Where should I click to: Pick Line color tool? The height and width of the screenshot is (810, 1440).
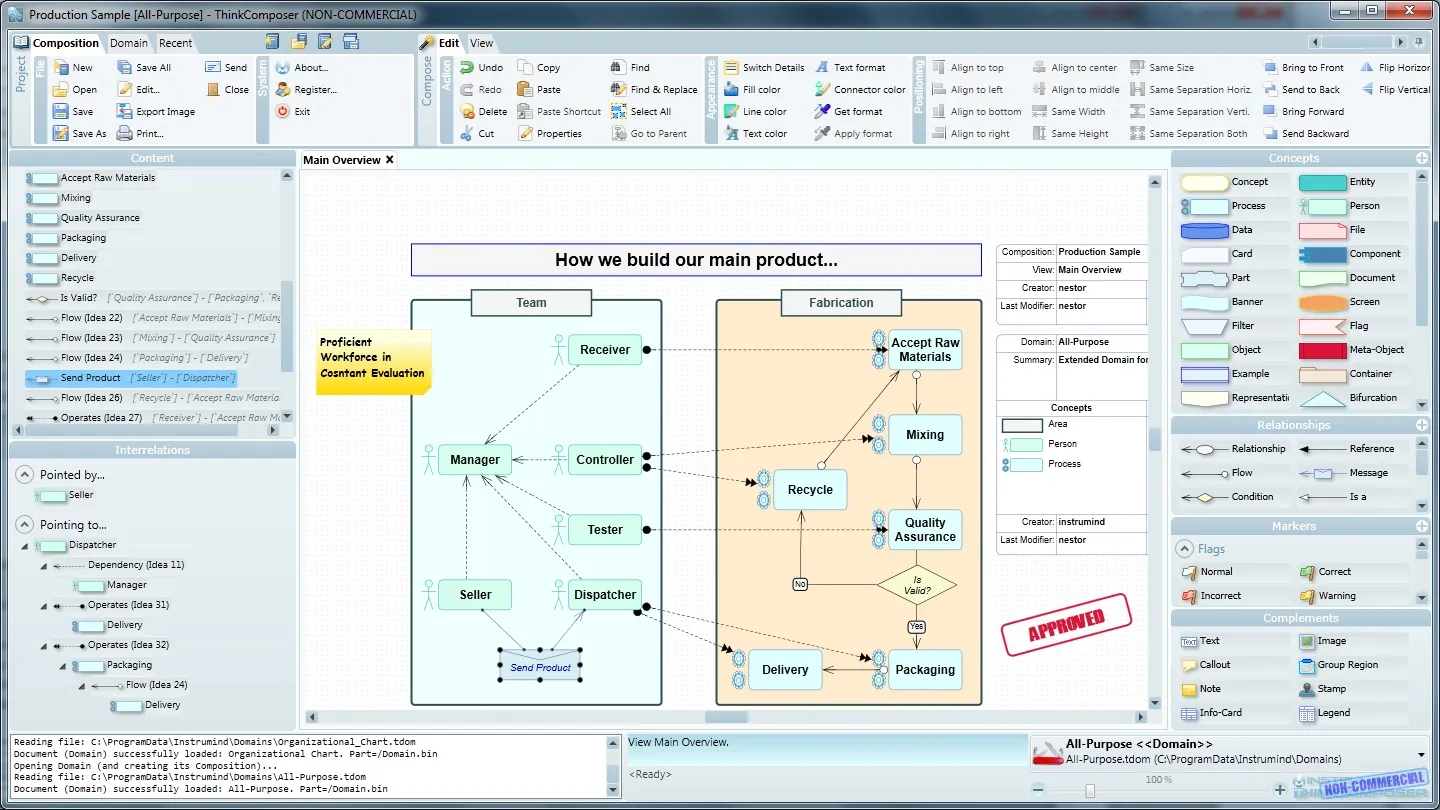755,112
